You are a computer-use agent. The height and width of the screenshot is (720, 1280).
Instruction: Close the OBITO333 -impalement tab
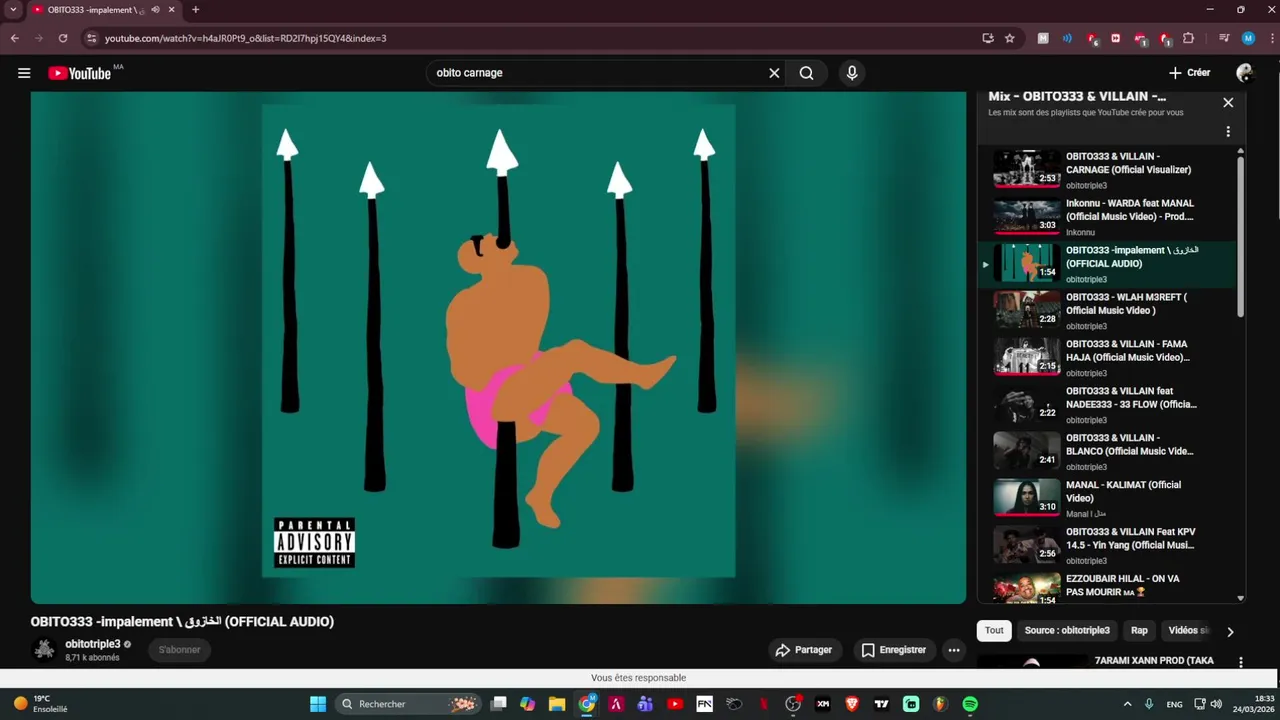(172, 10)
